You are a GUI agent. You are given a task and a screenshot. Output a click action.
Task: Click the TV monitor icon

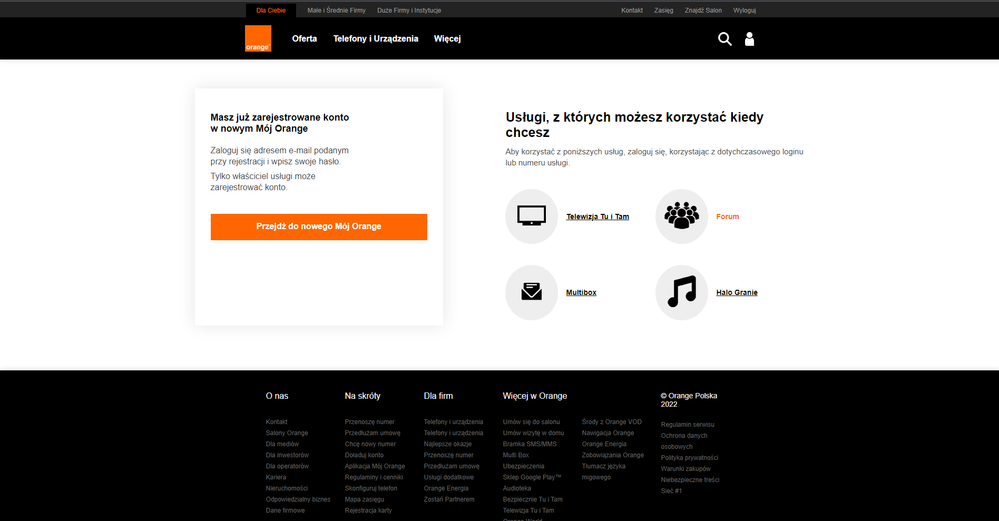(531, 216)
